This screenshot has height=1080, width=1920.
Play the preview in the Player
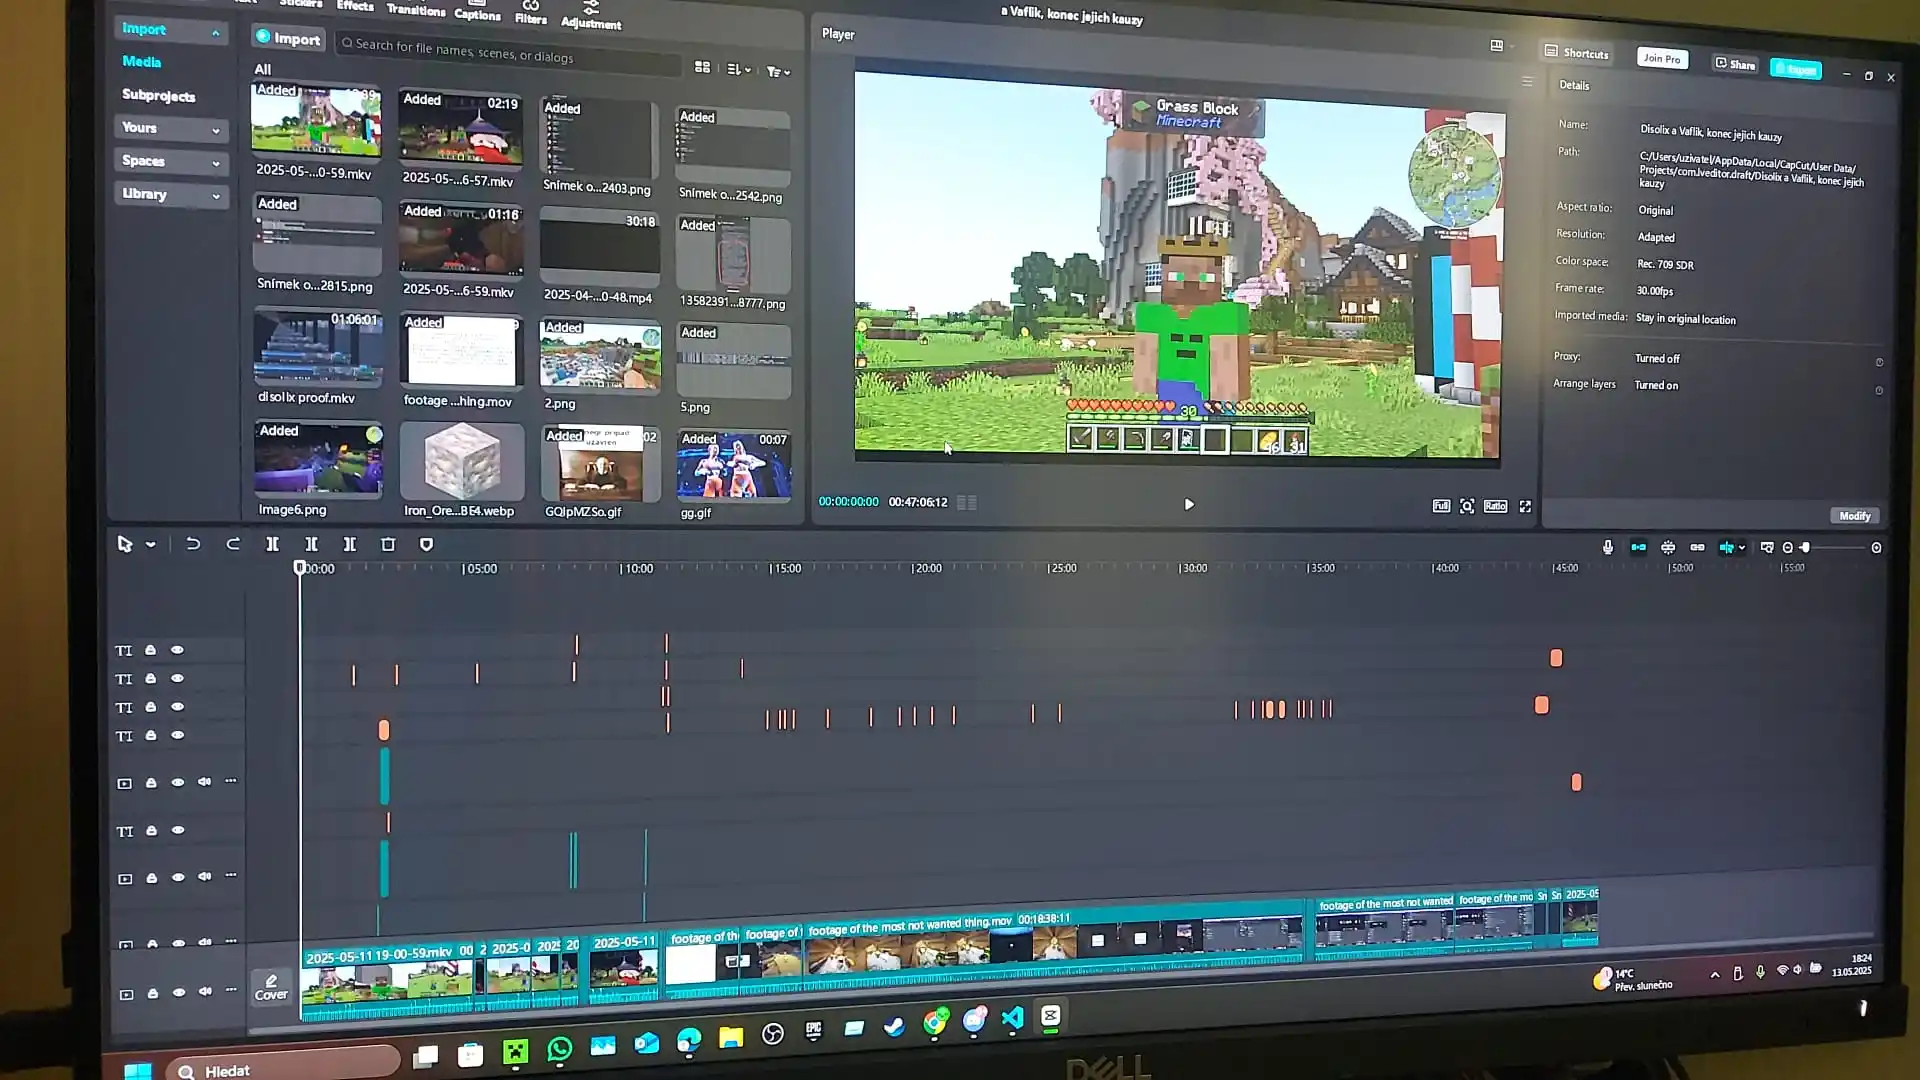tap(1189, 504)
